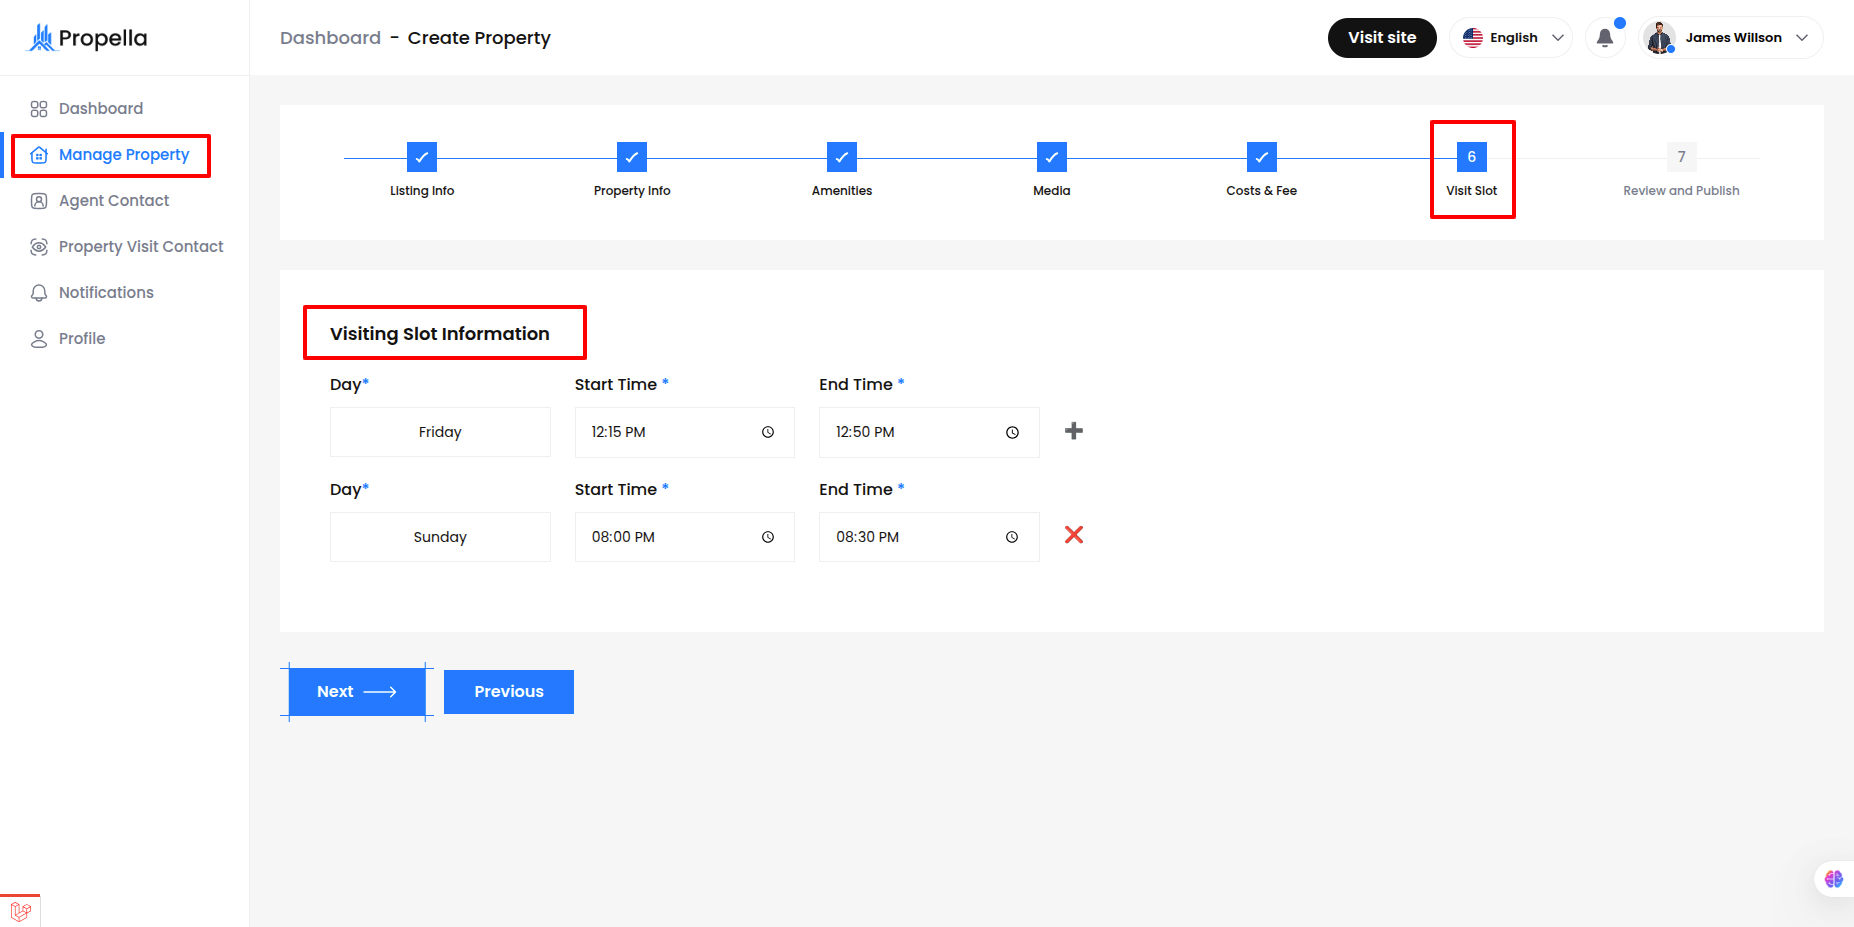Image resolution: width=1854 pixels, height=927 pixels.
Task: Go to Amenities step checkmark
Action: click(842, 157)
